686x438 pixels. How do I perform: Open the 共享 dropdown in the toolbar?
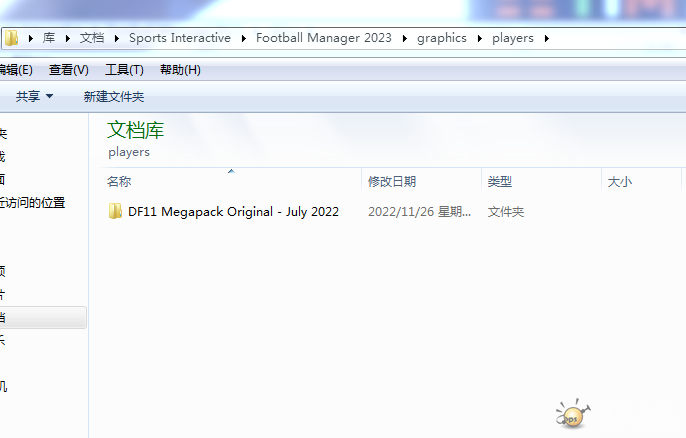pyautogui.click(x=34, y=96)
